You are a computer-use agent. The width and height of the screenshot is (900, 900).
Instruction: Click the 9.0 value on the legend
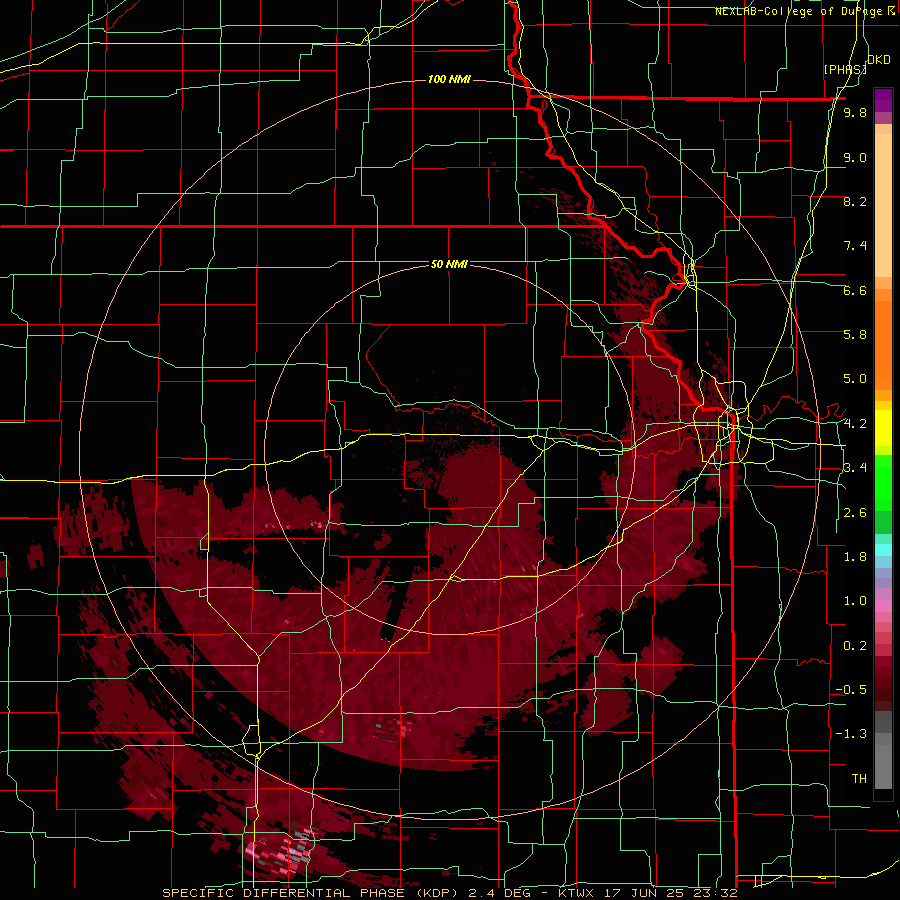coord(855,157)
